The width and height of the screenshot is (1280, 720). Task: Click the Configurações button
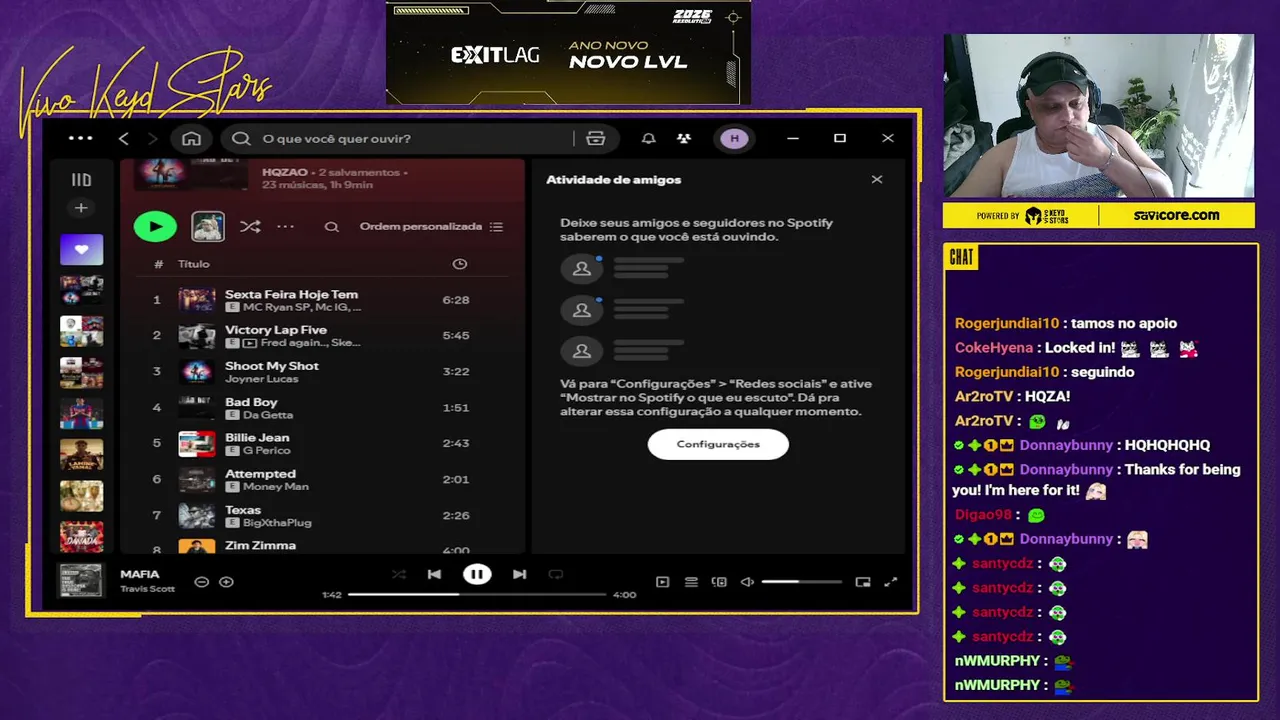click(x=718, y=444)
